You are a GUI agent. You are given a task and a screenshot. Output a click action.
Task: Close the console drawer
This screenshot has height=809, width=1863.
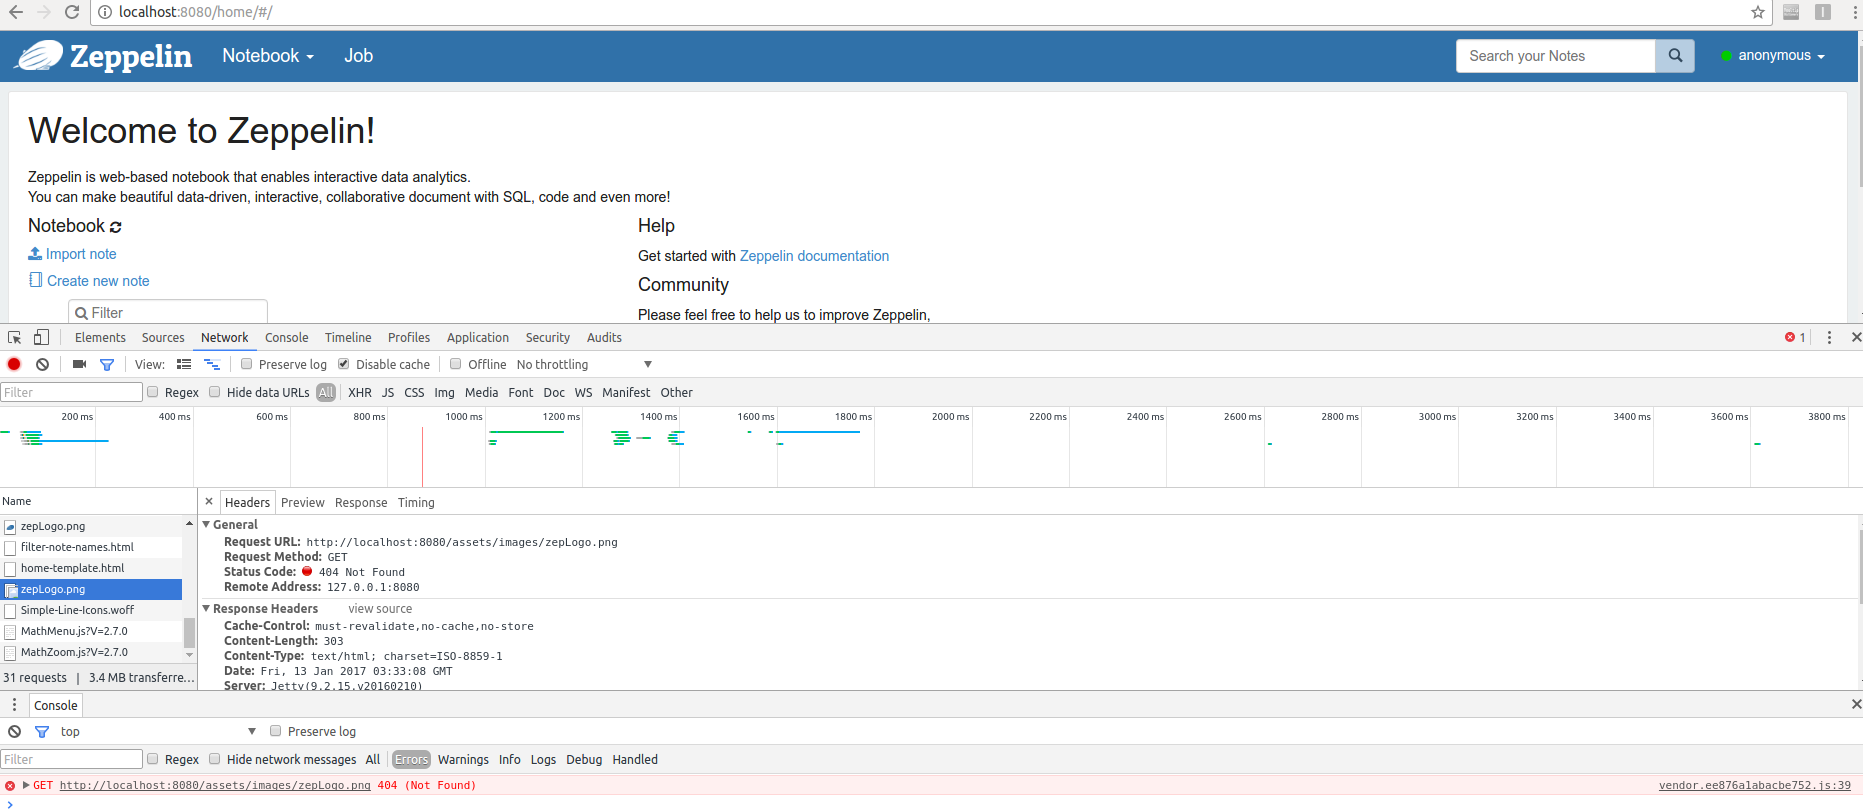1856,705
